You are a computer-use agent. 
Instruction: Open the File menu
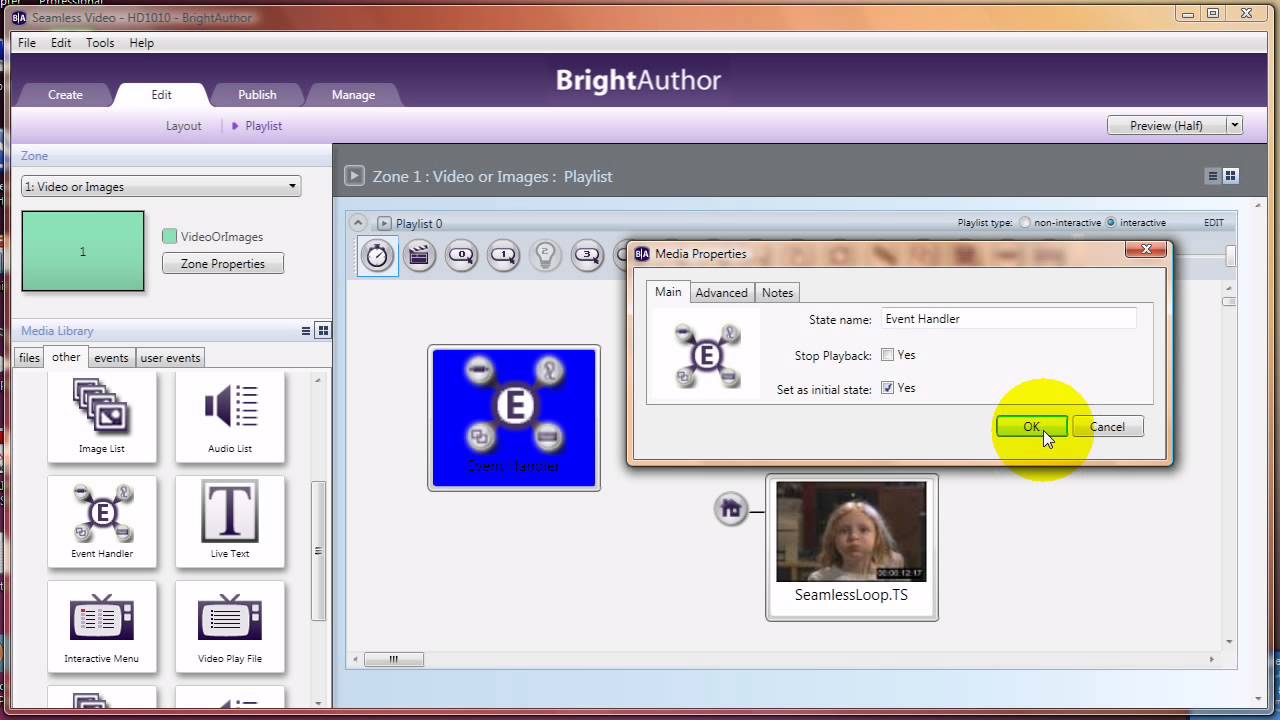[x=27, y=43]
